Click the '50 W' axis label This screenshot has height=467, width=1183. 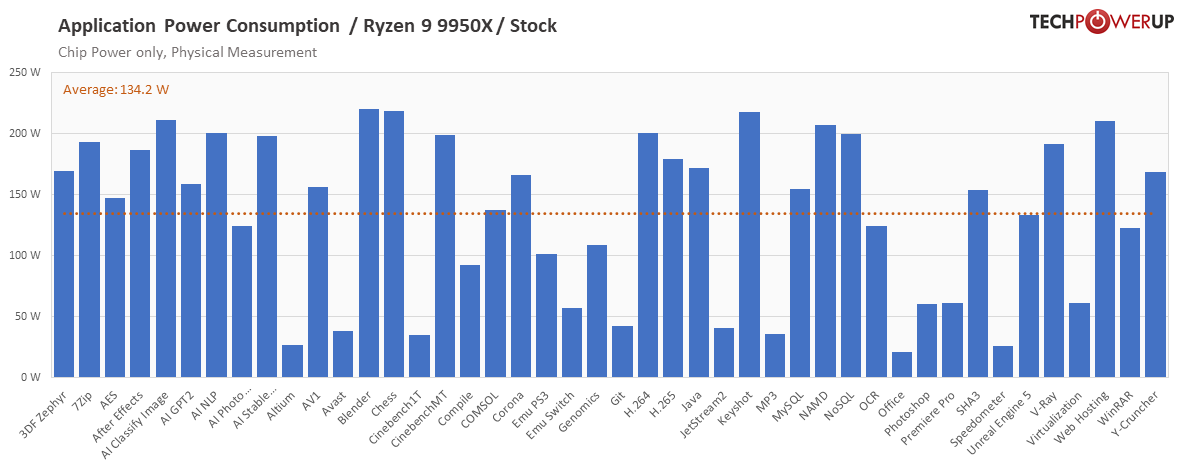30,316
